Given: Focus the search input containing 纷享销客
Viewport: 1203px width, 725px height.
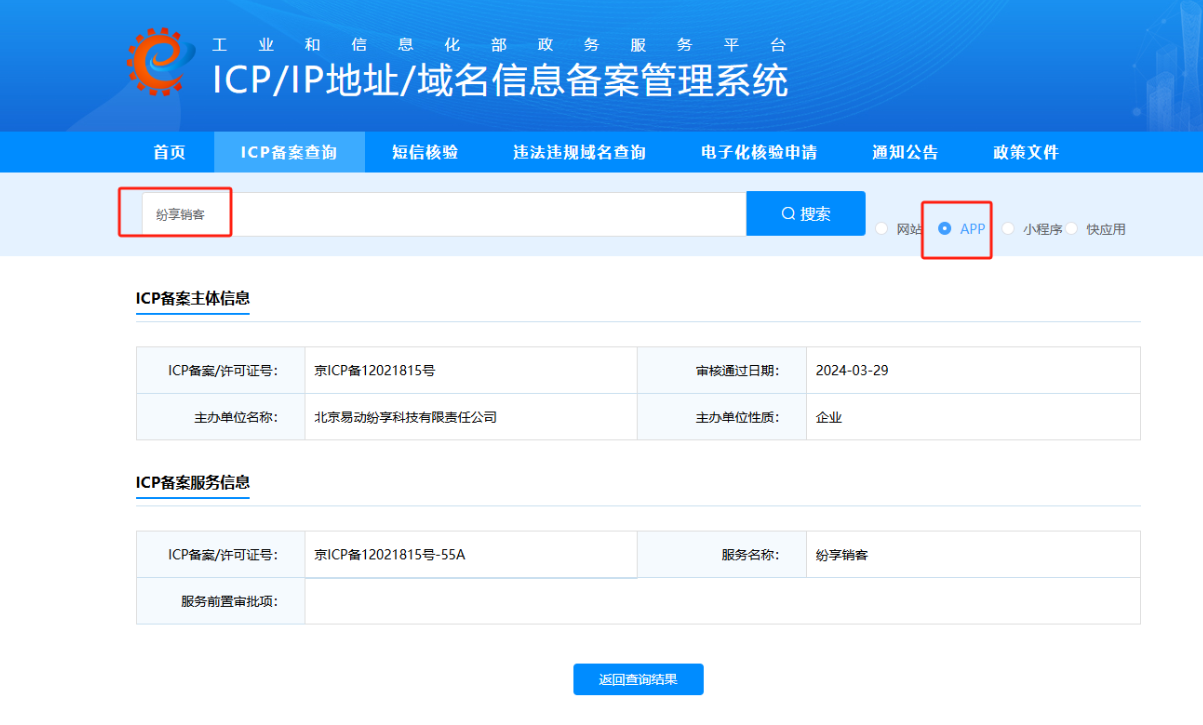Looking at the screenshot, I should pyautogui.click(x=444, y=214).
